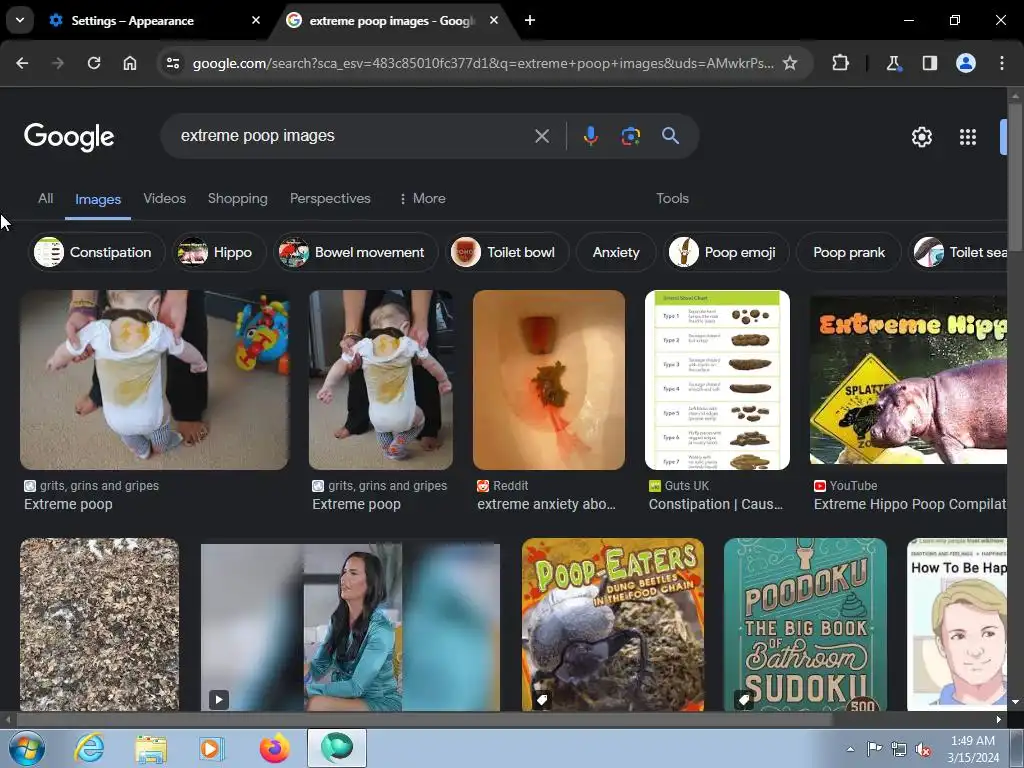This screenshot has height=768, width=1024.
Task: Open the tab search dropdown arrow
Action: [x=20, y=20]
